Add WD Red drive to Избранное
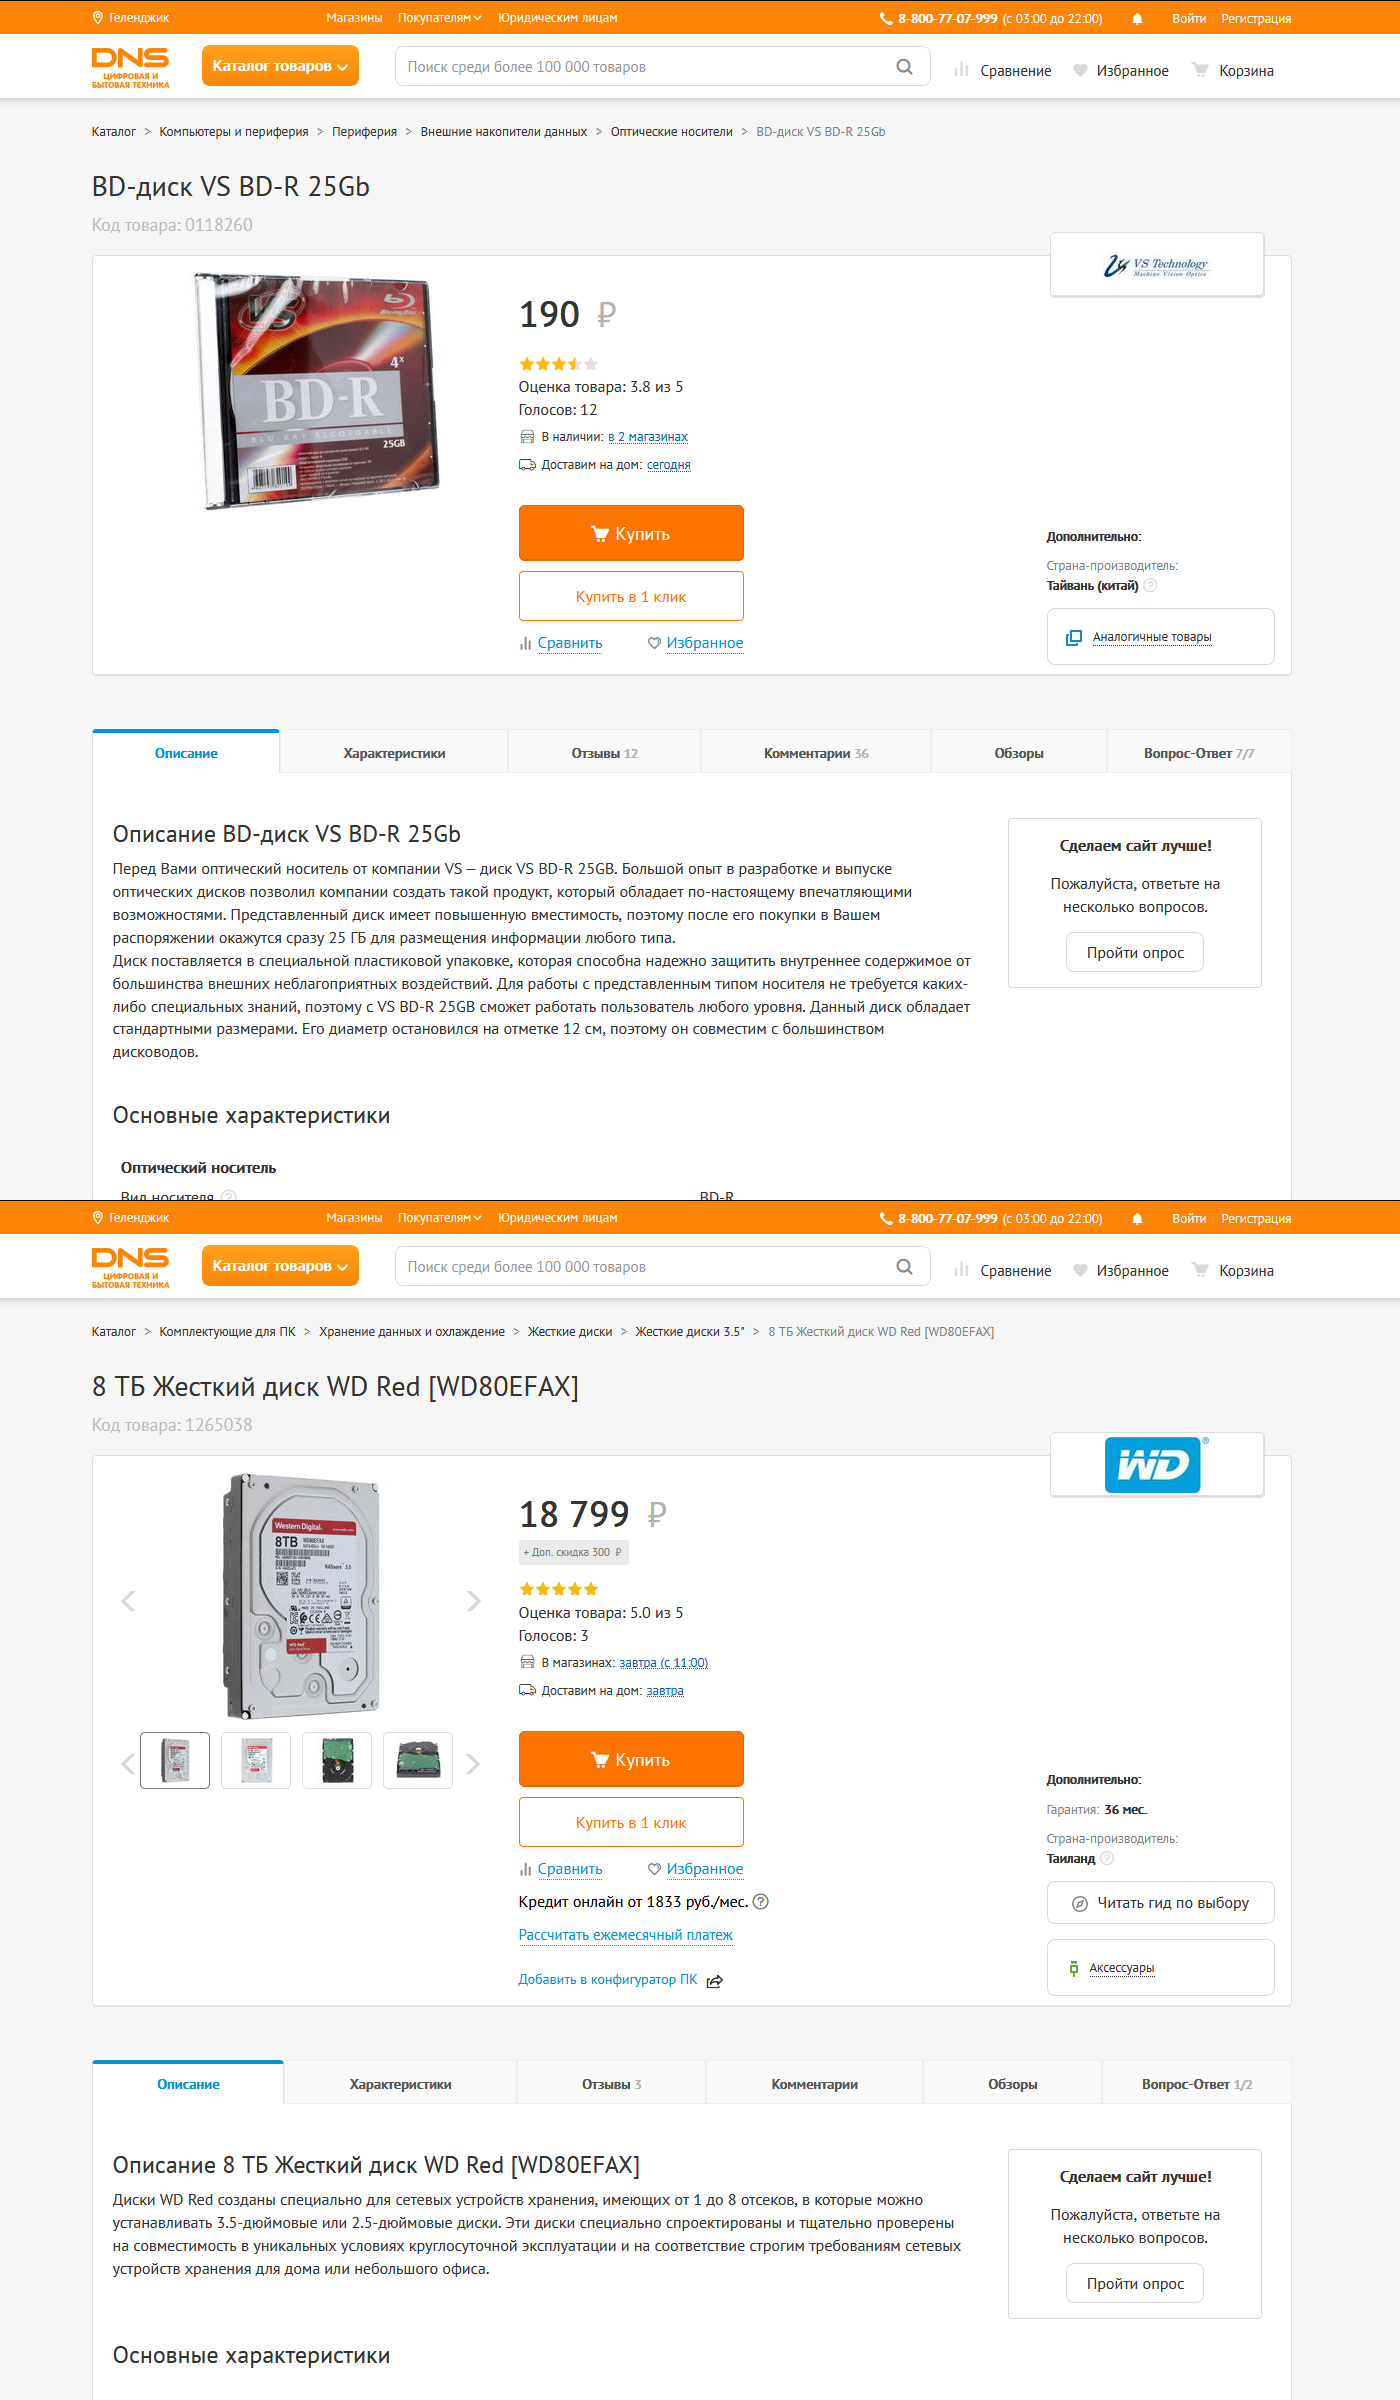Screen dimensions: 1400x2400 pos(695,1869)
